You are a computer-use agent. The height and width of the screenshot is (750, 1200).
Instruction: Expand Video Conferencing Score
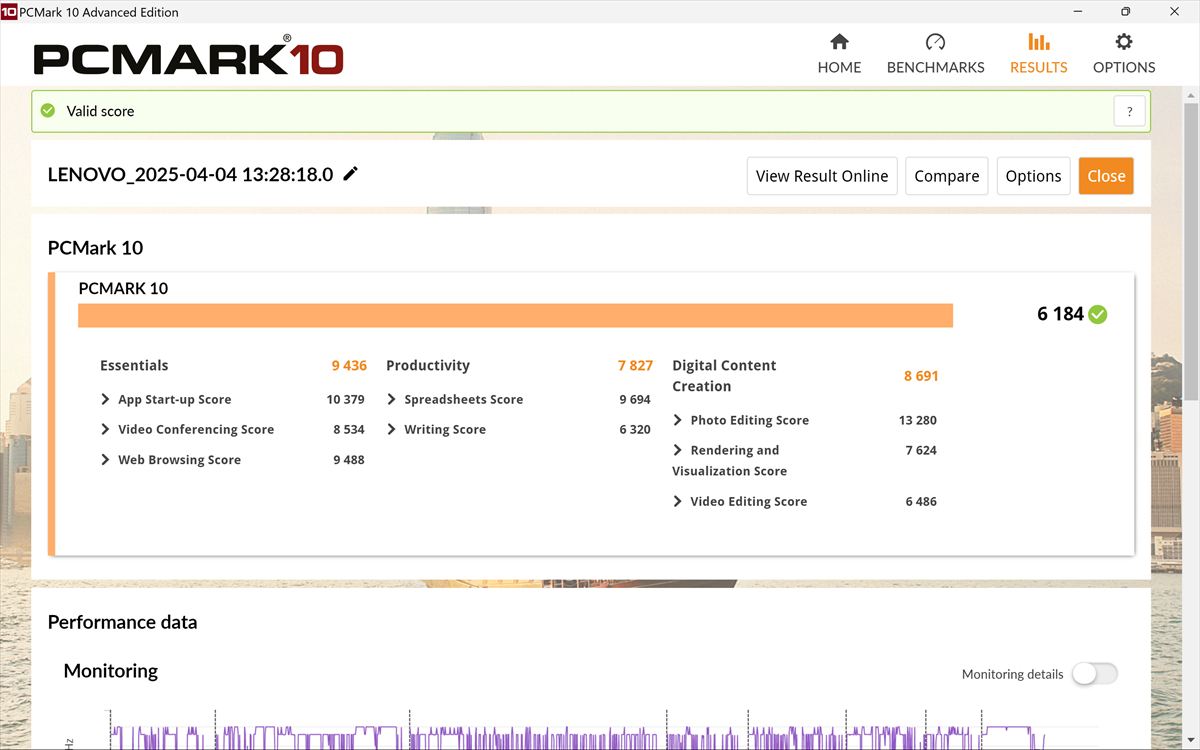point(105,429)
